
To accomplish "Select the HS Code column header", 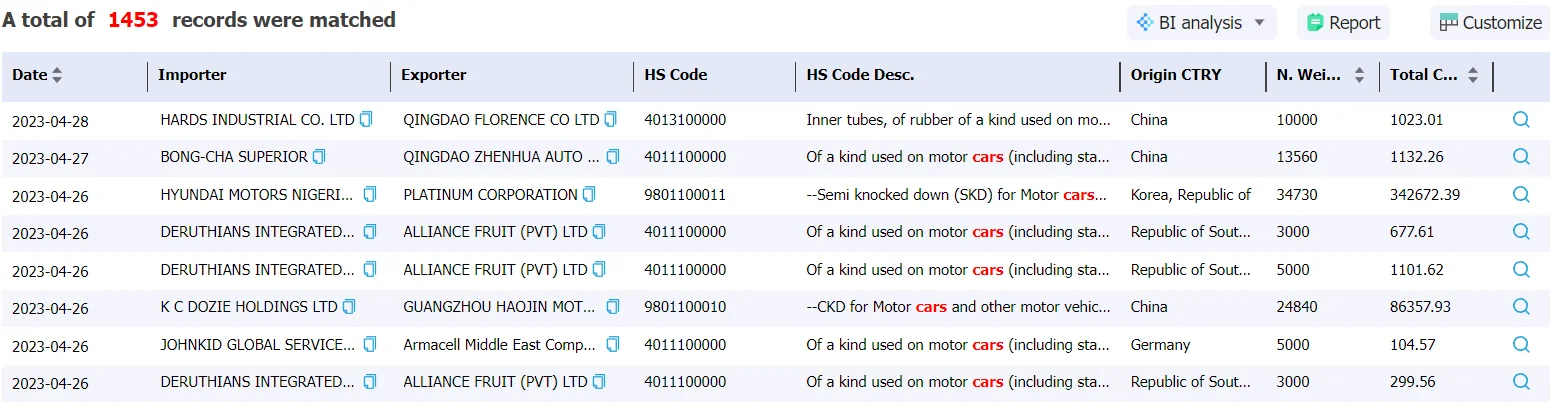I will 676,75.
